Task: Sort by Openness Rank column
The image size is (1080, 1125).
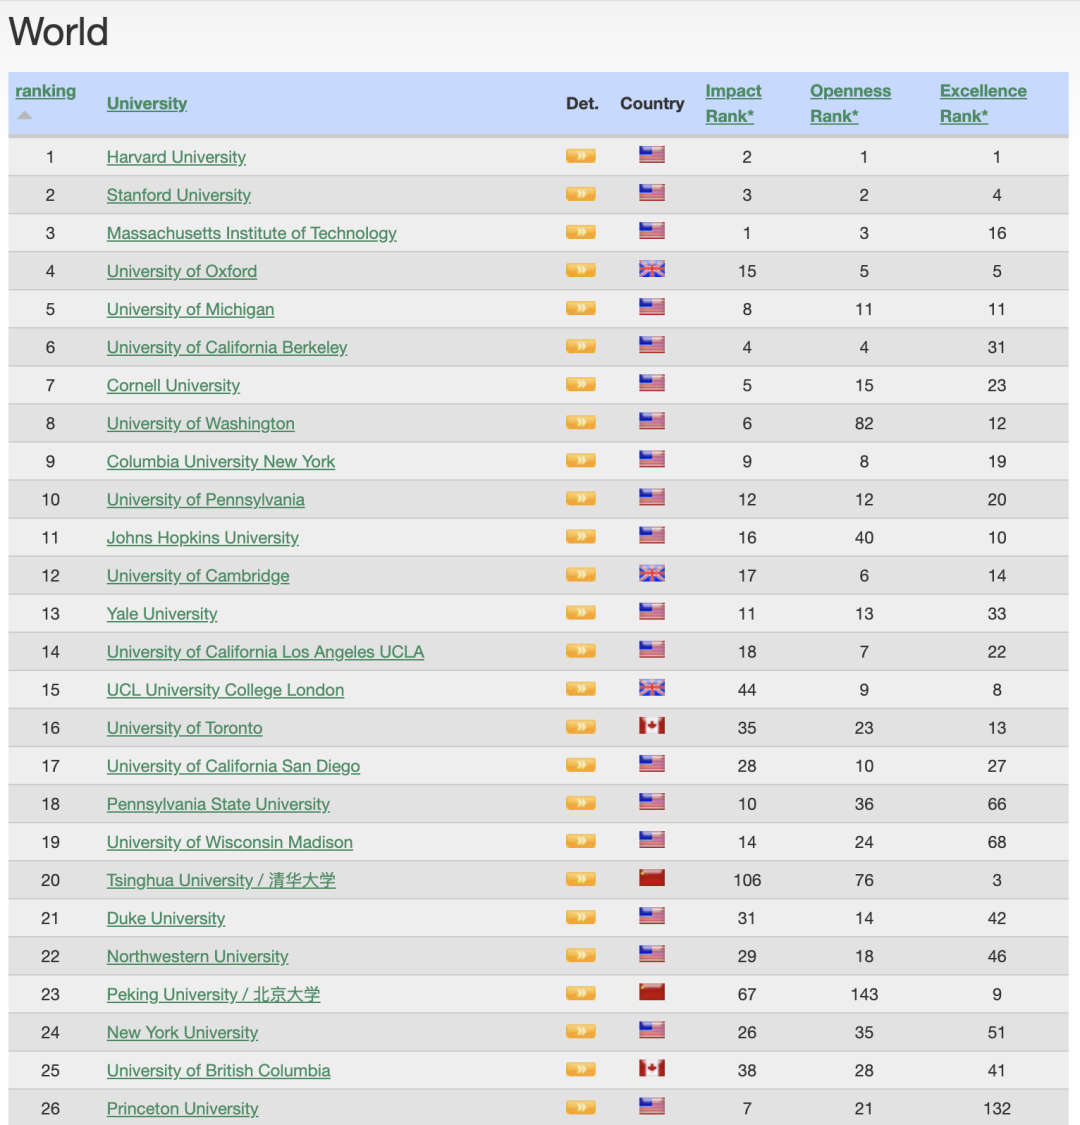Action: coord(850,103)
